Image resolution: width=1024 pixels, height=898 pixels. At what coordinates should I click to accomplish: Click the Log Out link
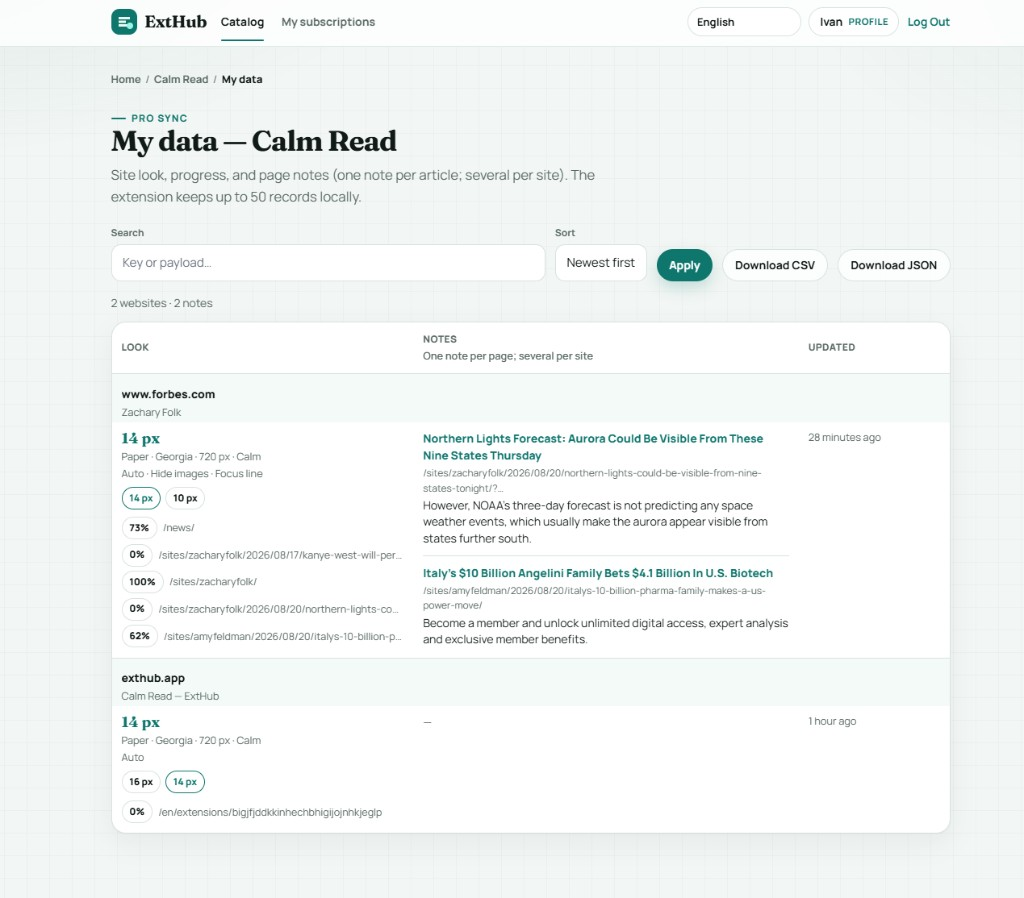(928, 22)
